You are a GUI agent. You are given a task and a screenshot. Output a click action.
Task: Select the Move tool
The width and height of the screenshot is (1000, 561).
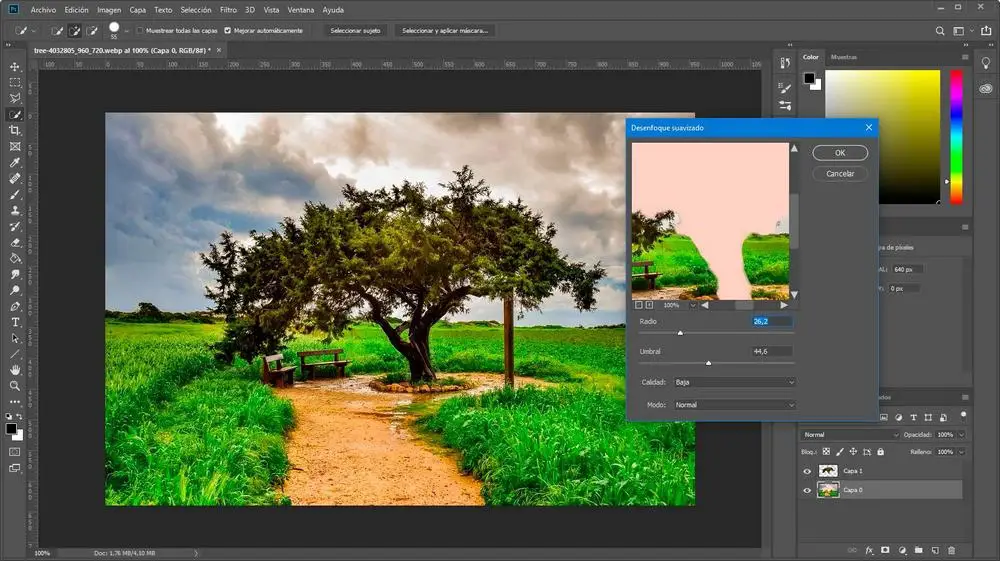pos(15,67)
